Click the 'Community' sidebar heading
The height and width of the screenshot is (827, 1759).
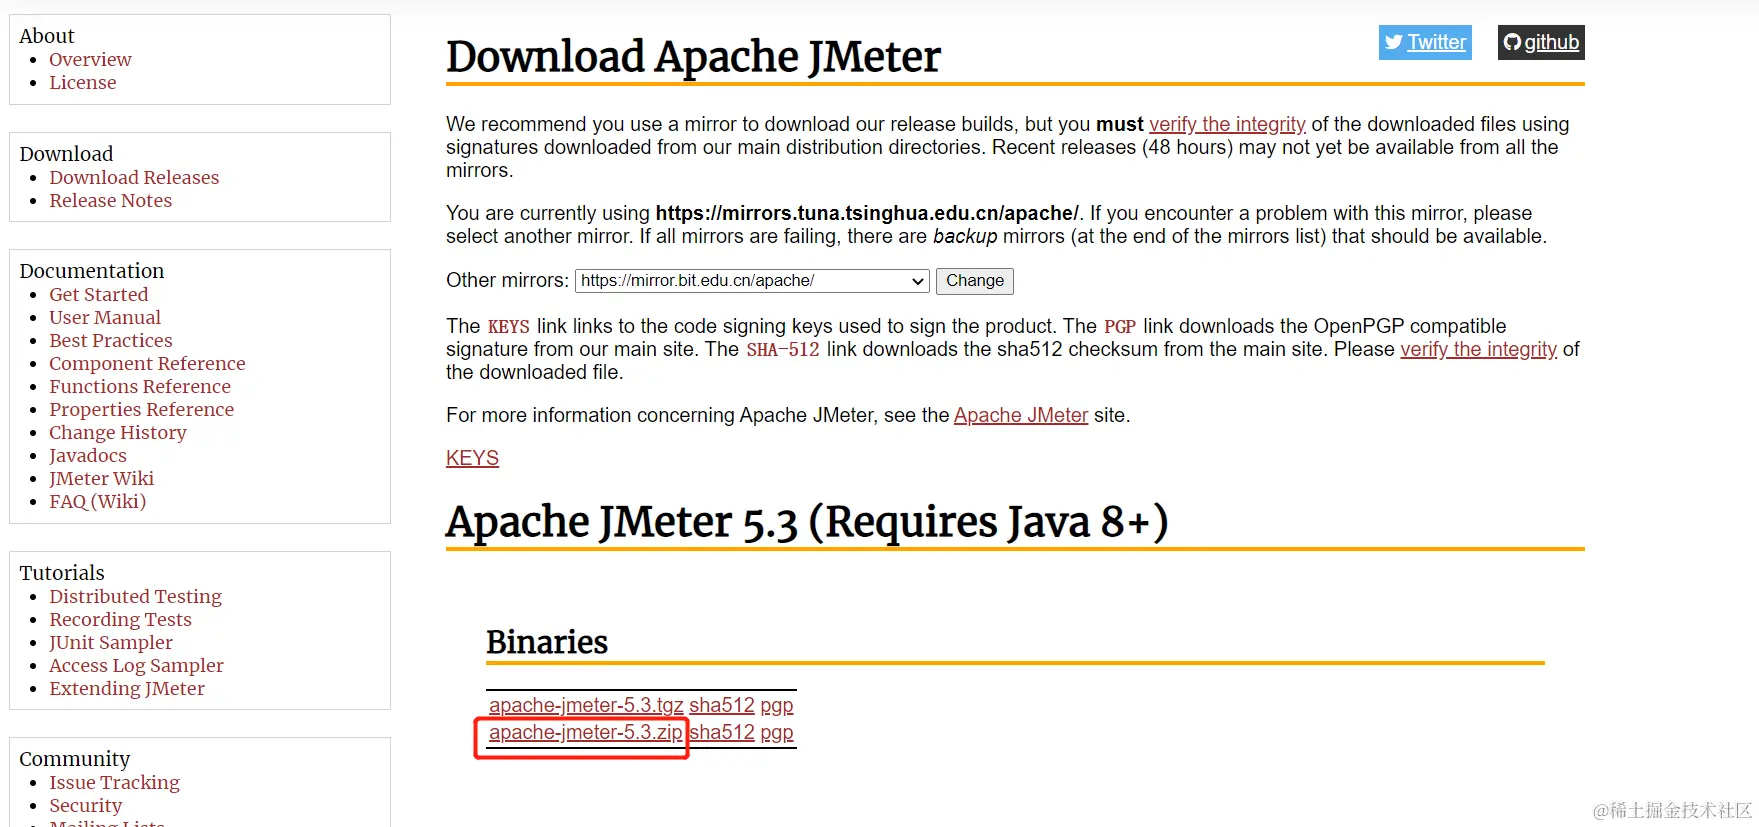click(x=75, y=759)
